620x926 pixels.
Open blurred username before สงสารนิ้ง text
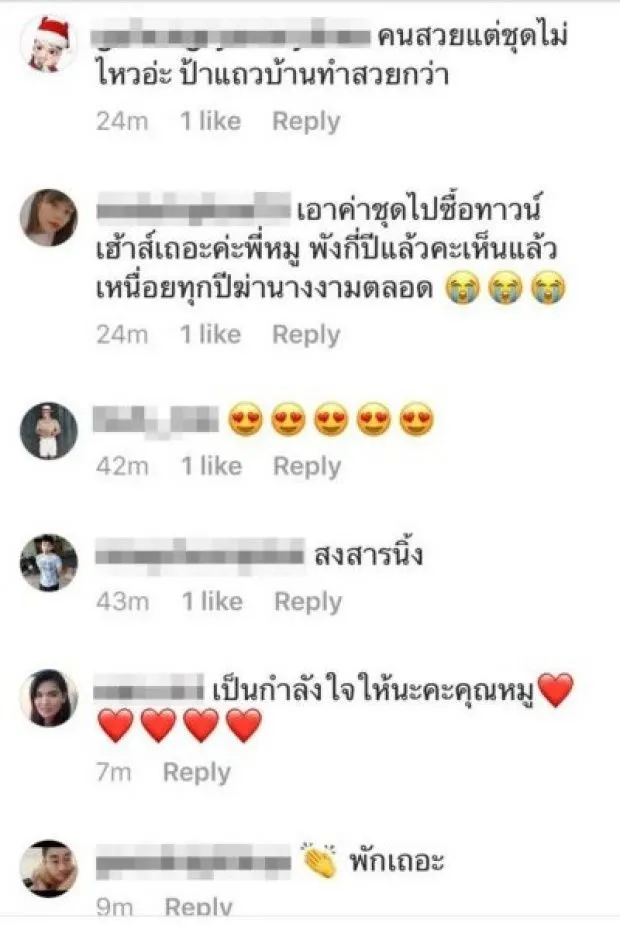point(200,556)
